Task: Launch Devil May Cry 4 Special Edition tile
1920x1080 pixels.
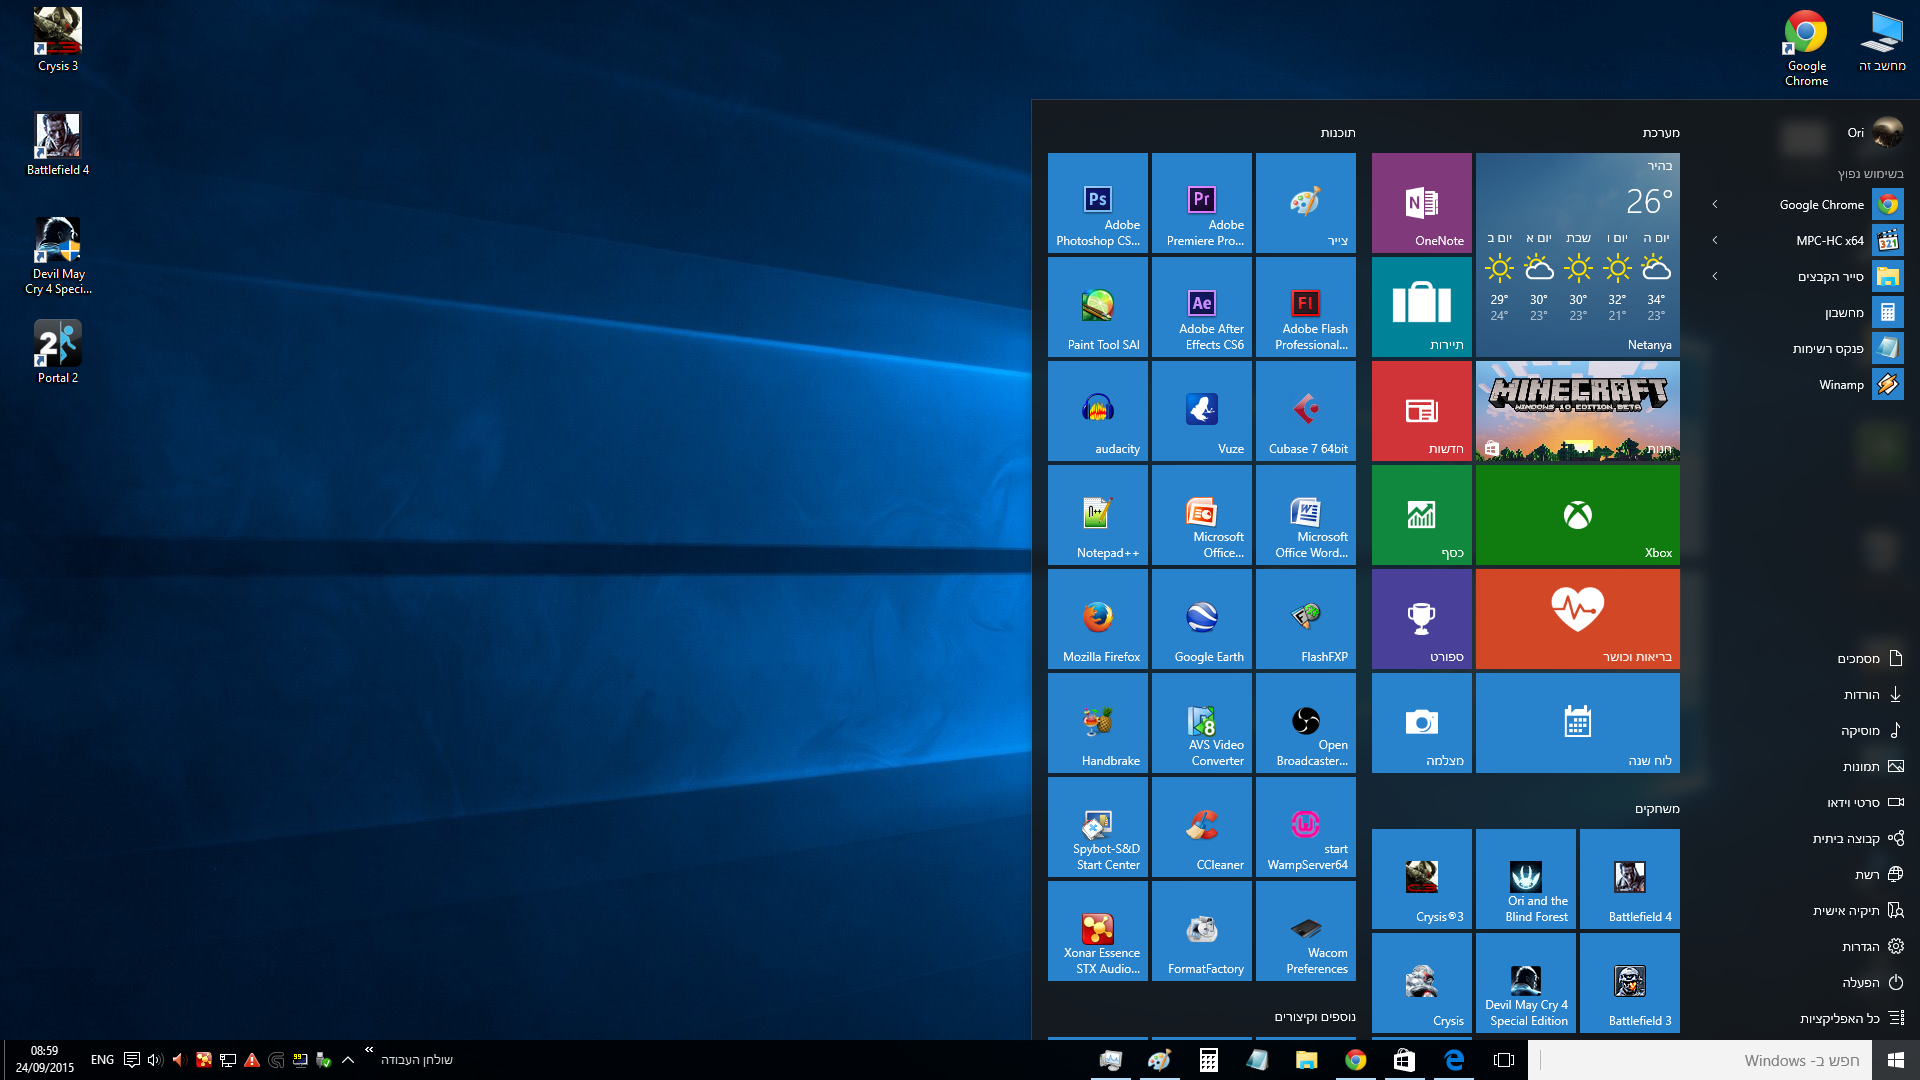Action: point(1526,983)
